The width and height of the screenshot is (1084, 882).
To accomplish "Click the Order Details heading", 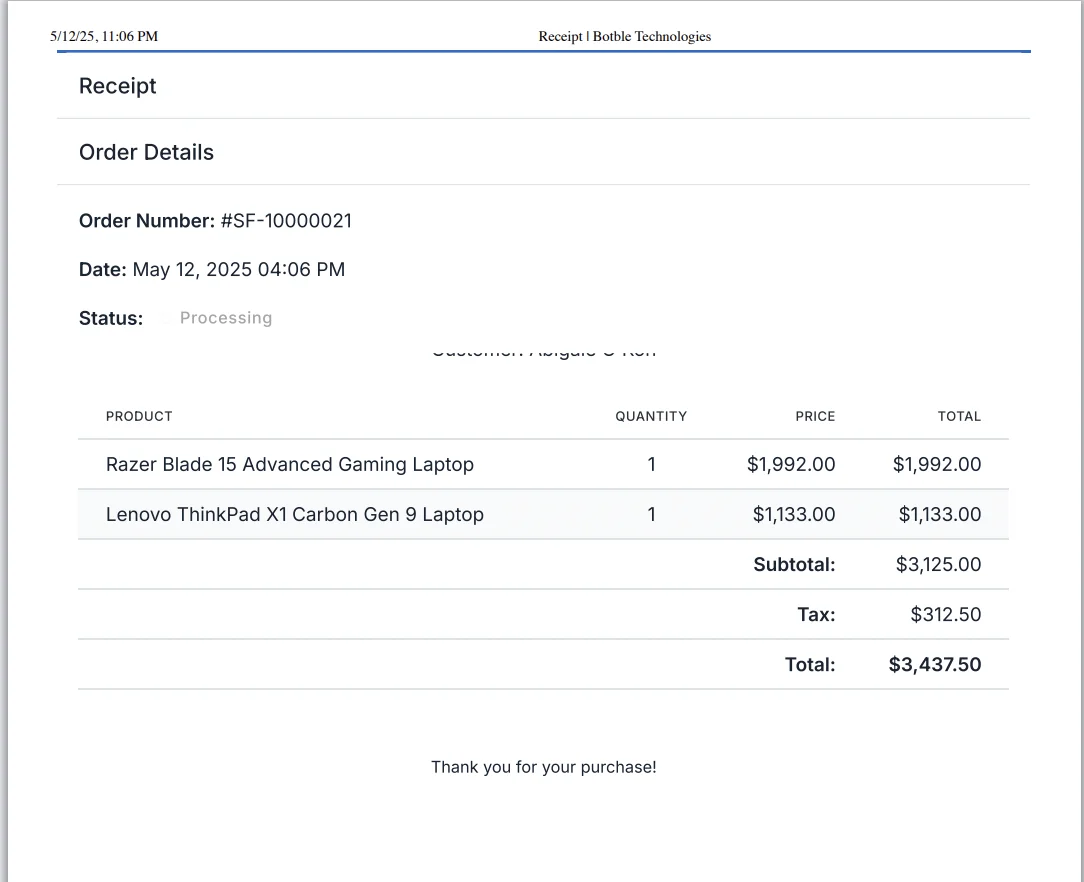I will pos(146,152).
